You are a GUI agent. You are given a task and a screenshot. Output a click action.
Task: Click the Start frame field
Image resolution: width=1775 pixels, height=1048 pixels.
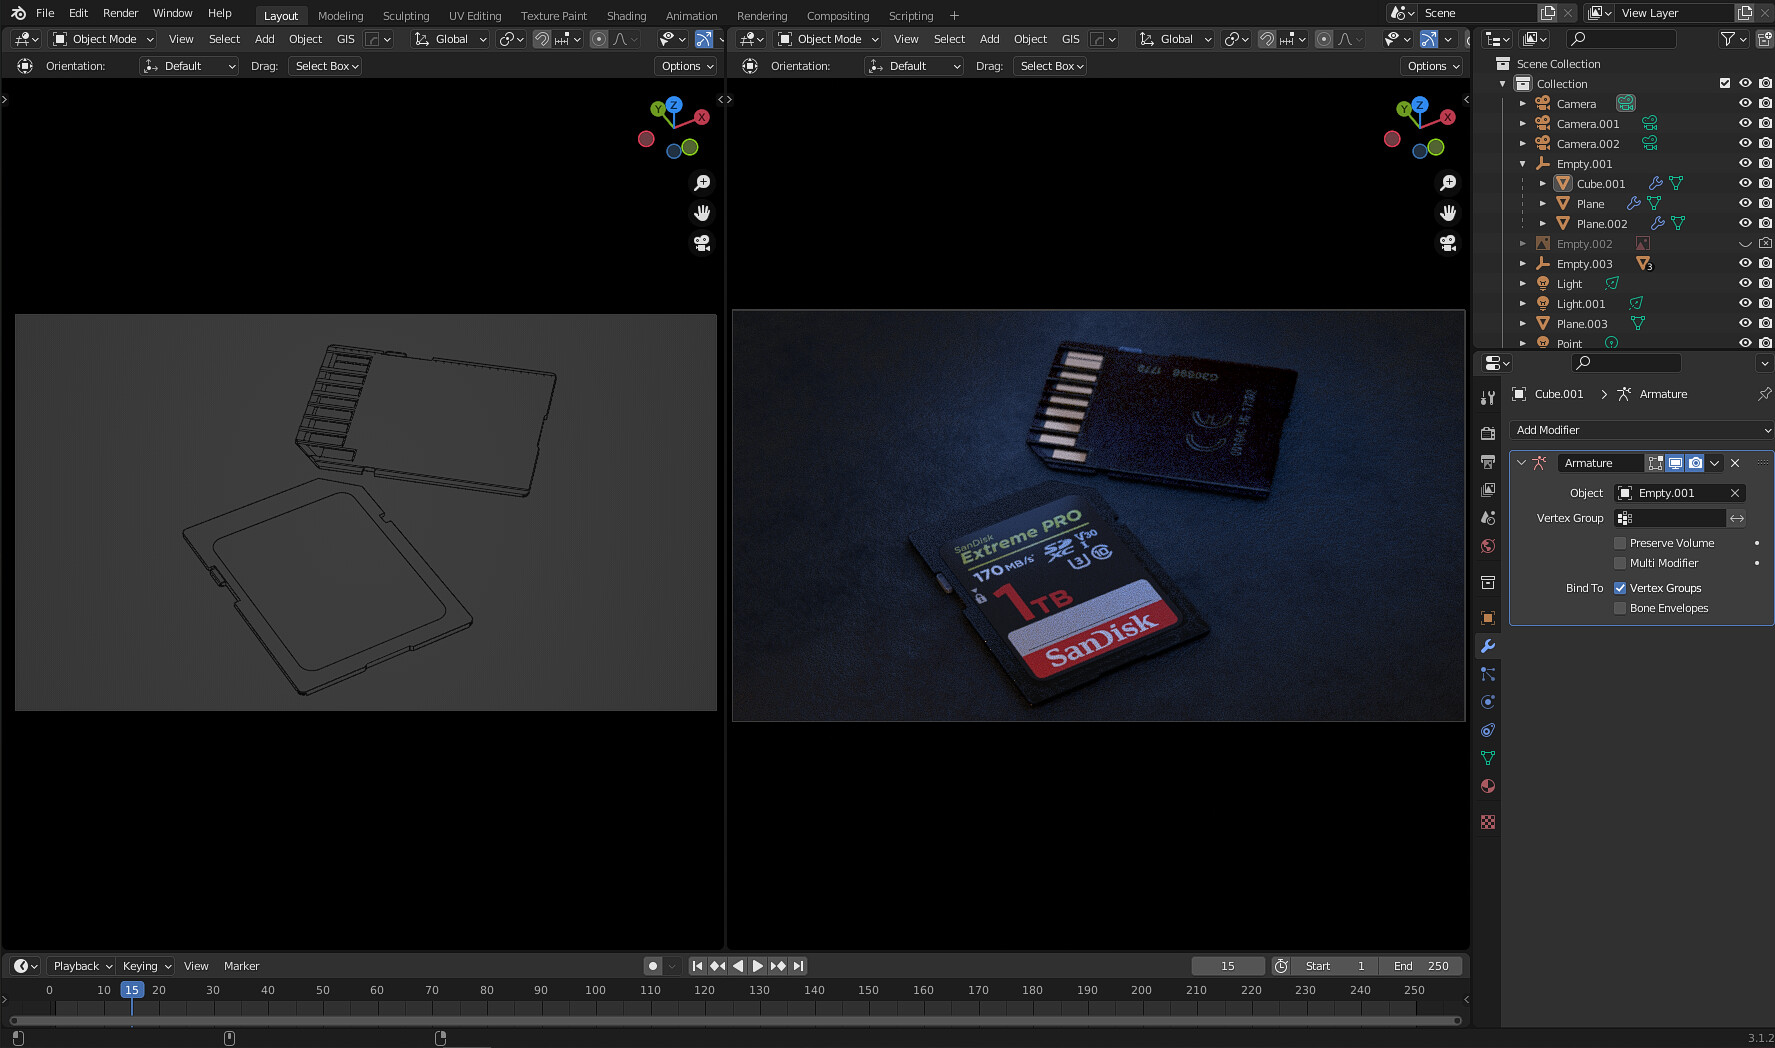[1335, 966]
